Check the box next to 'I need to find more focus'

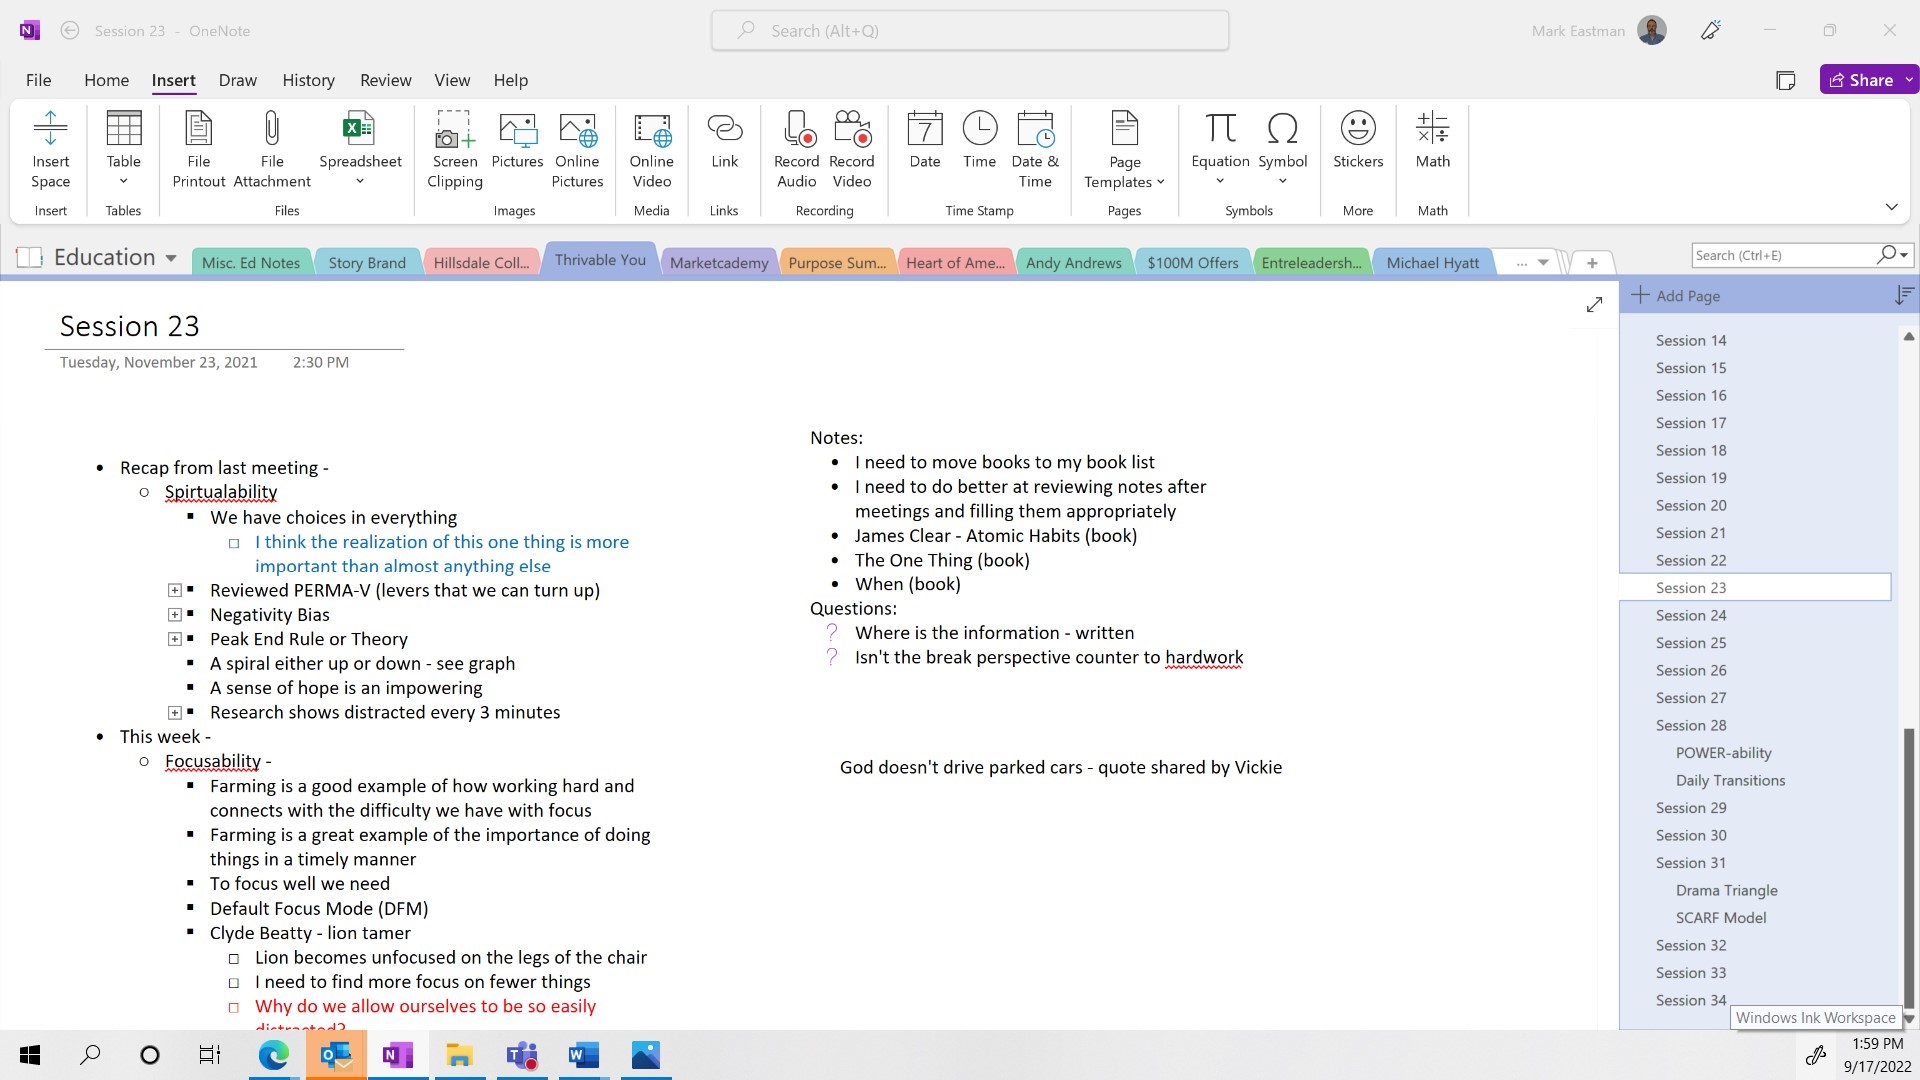(235, 983)
